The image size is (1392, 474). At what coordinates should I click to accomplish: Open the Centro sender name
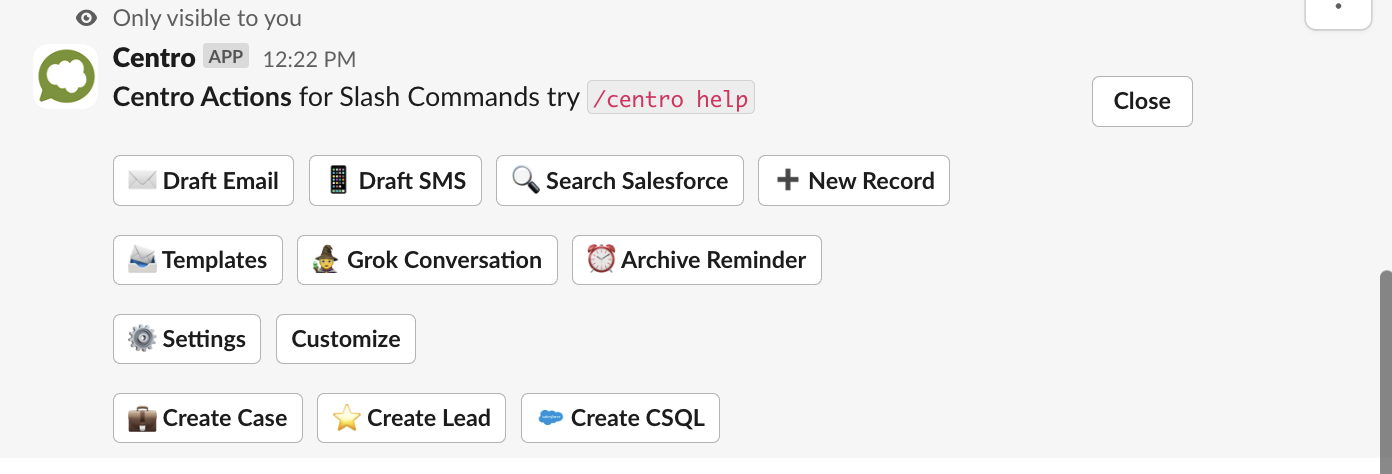(x=154, y=58)
